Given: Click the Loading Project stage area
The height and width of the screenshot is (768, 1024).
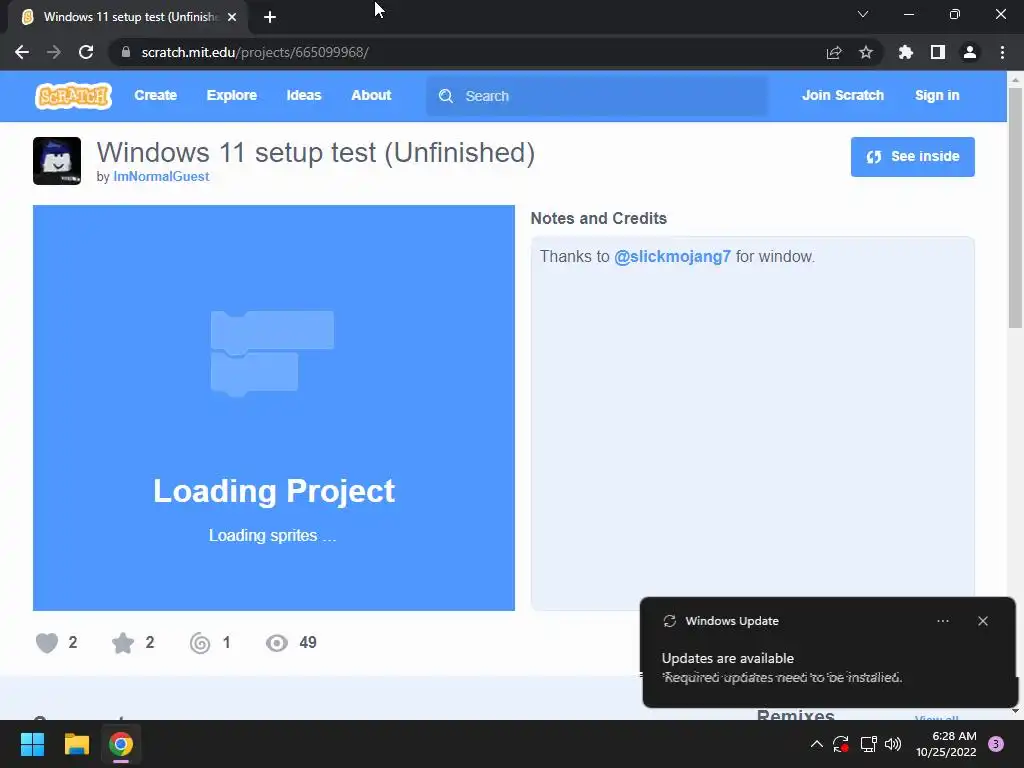Looking at the screenshot, I should tap(274, 408).
